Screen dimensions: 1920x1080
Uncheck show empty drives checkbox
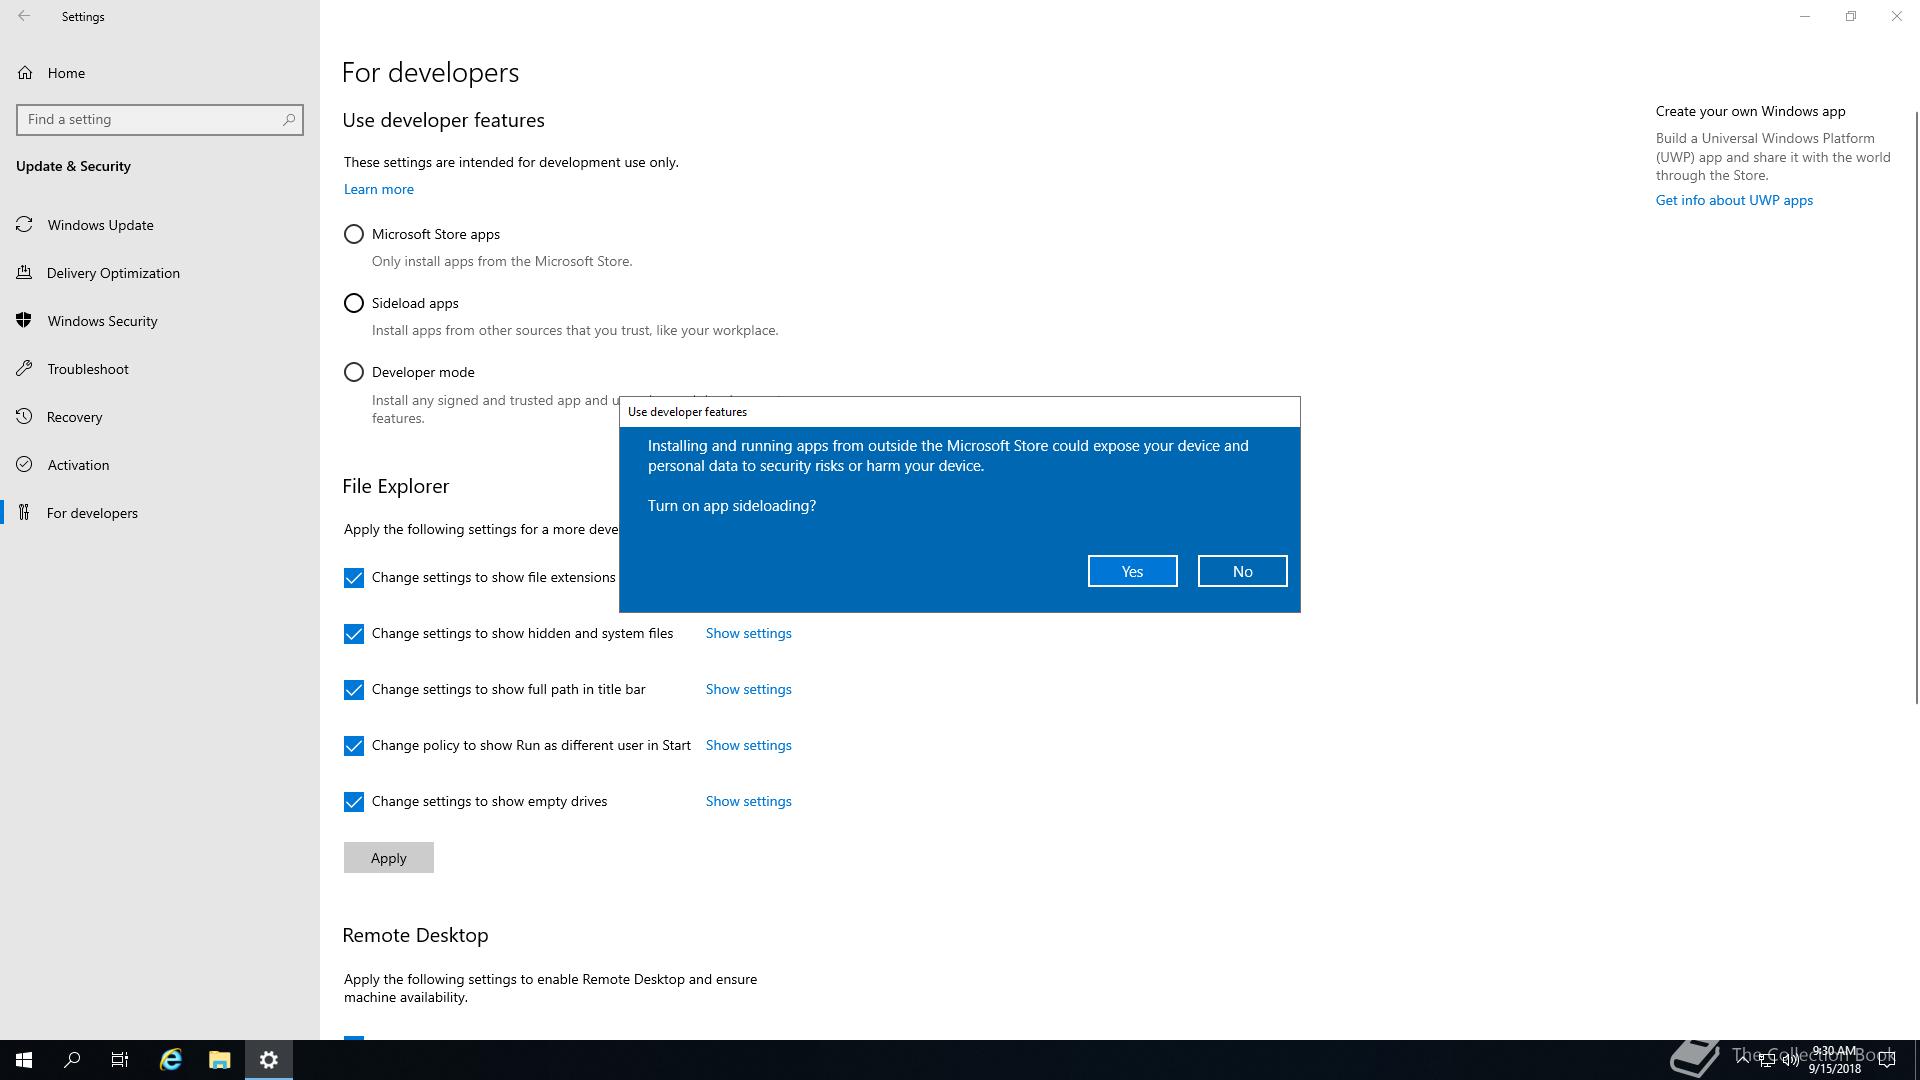pyautogui.click(x=354, y=802)
